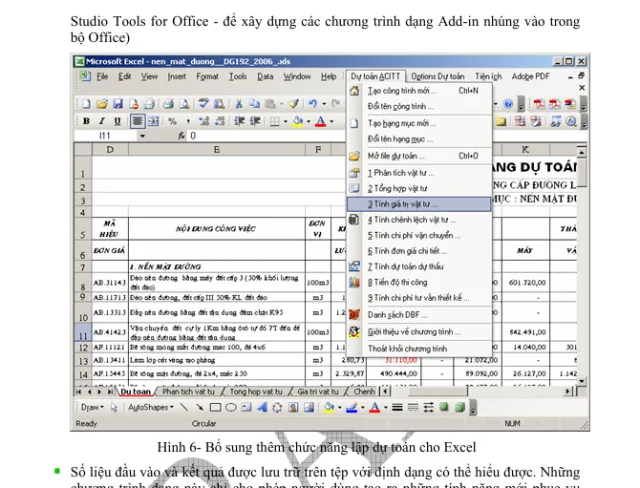Toggle Center alignment button
Image resolution: width=640 pixels, height=488 pixels.
pyautogui.click(x=137, y=121)
